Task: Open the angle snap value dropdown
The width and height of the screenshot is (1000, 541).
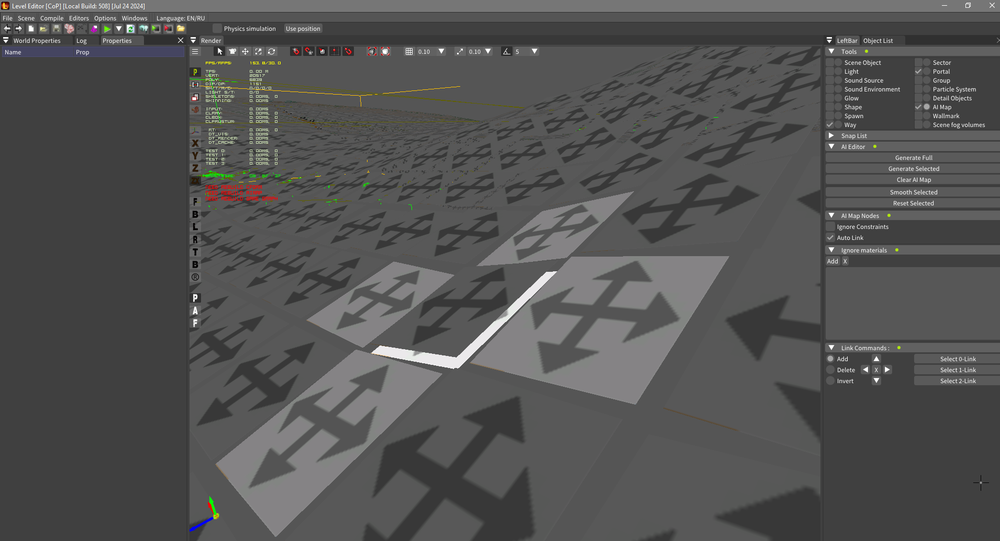Action: 534,51
